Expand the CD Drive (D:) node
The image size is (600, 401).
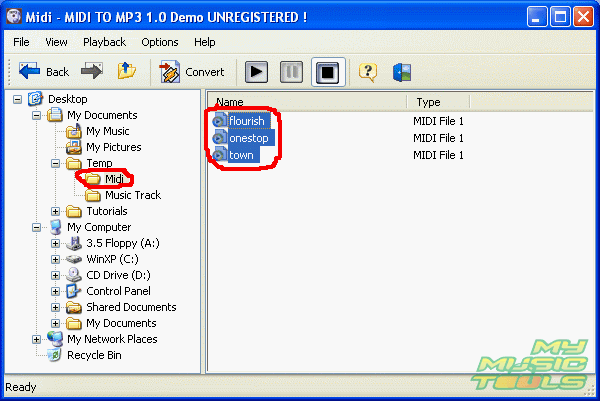[55, 275]
